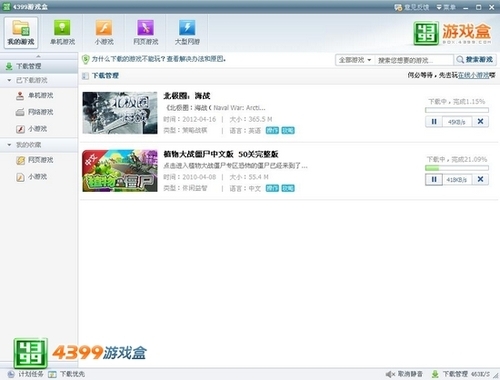Open the 在线小游戏 link
The height and width of the screenshot is (380, 500).
click(x=473, y=75)
